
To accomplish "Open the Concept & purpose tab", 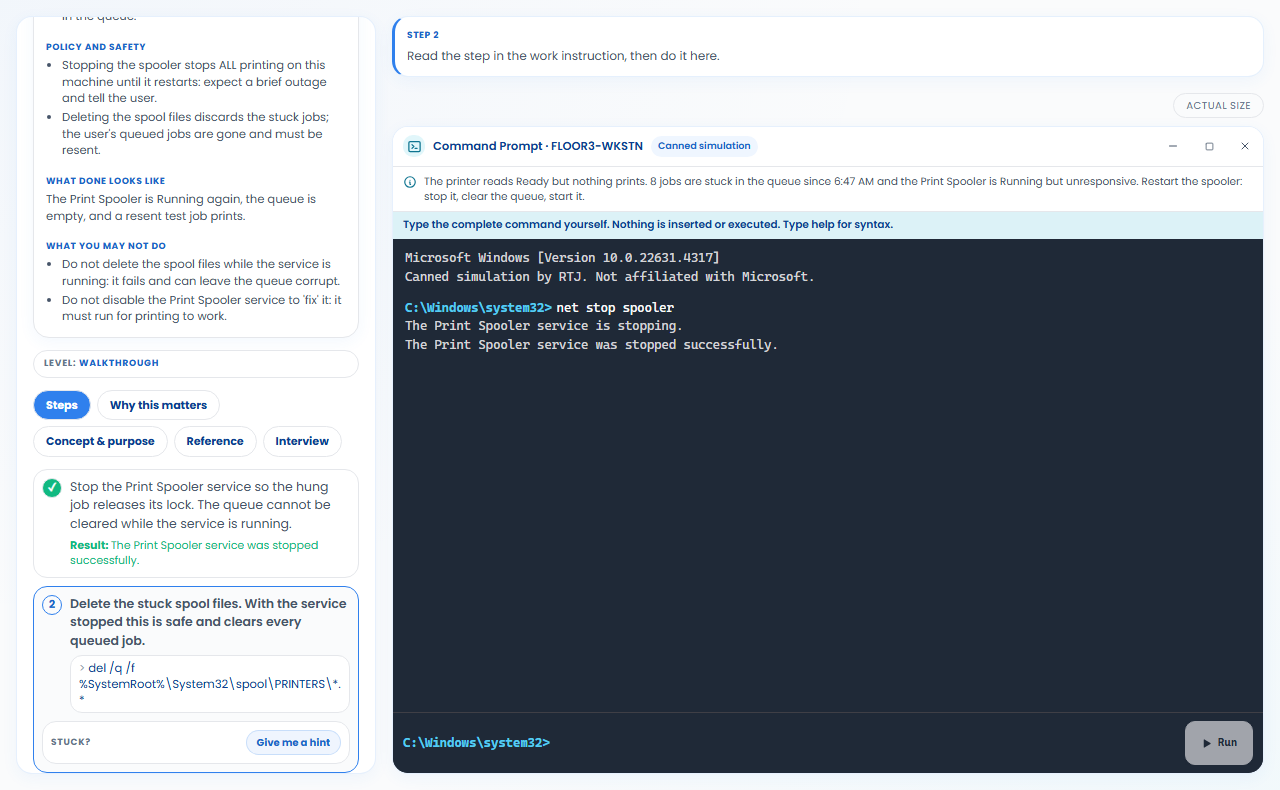I will 100,441.
